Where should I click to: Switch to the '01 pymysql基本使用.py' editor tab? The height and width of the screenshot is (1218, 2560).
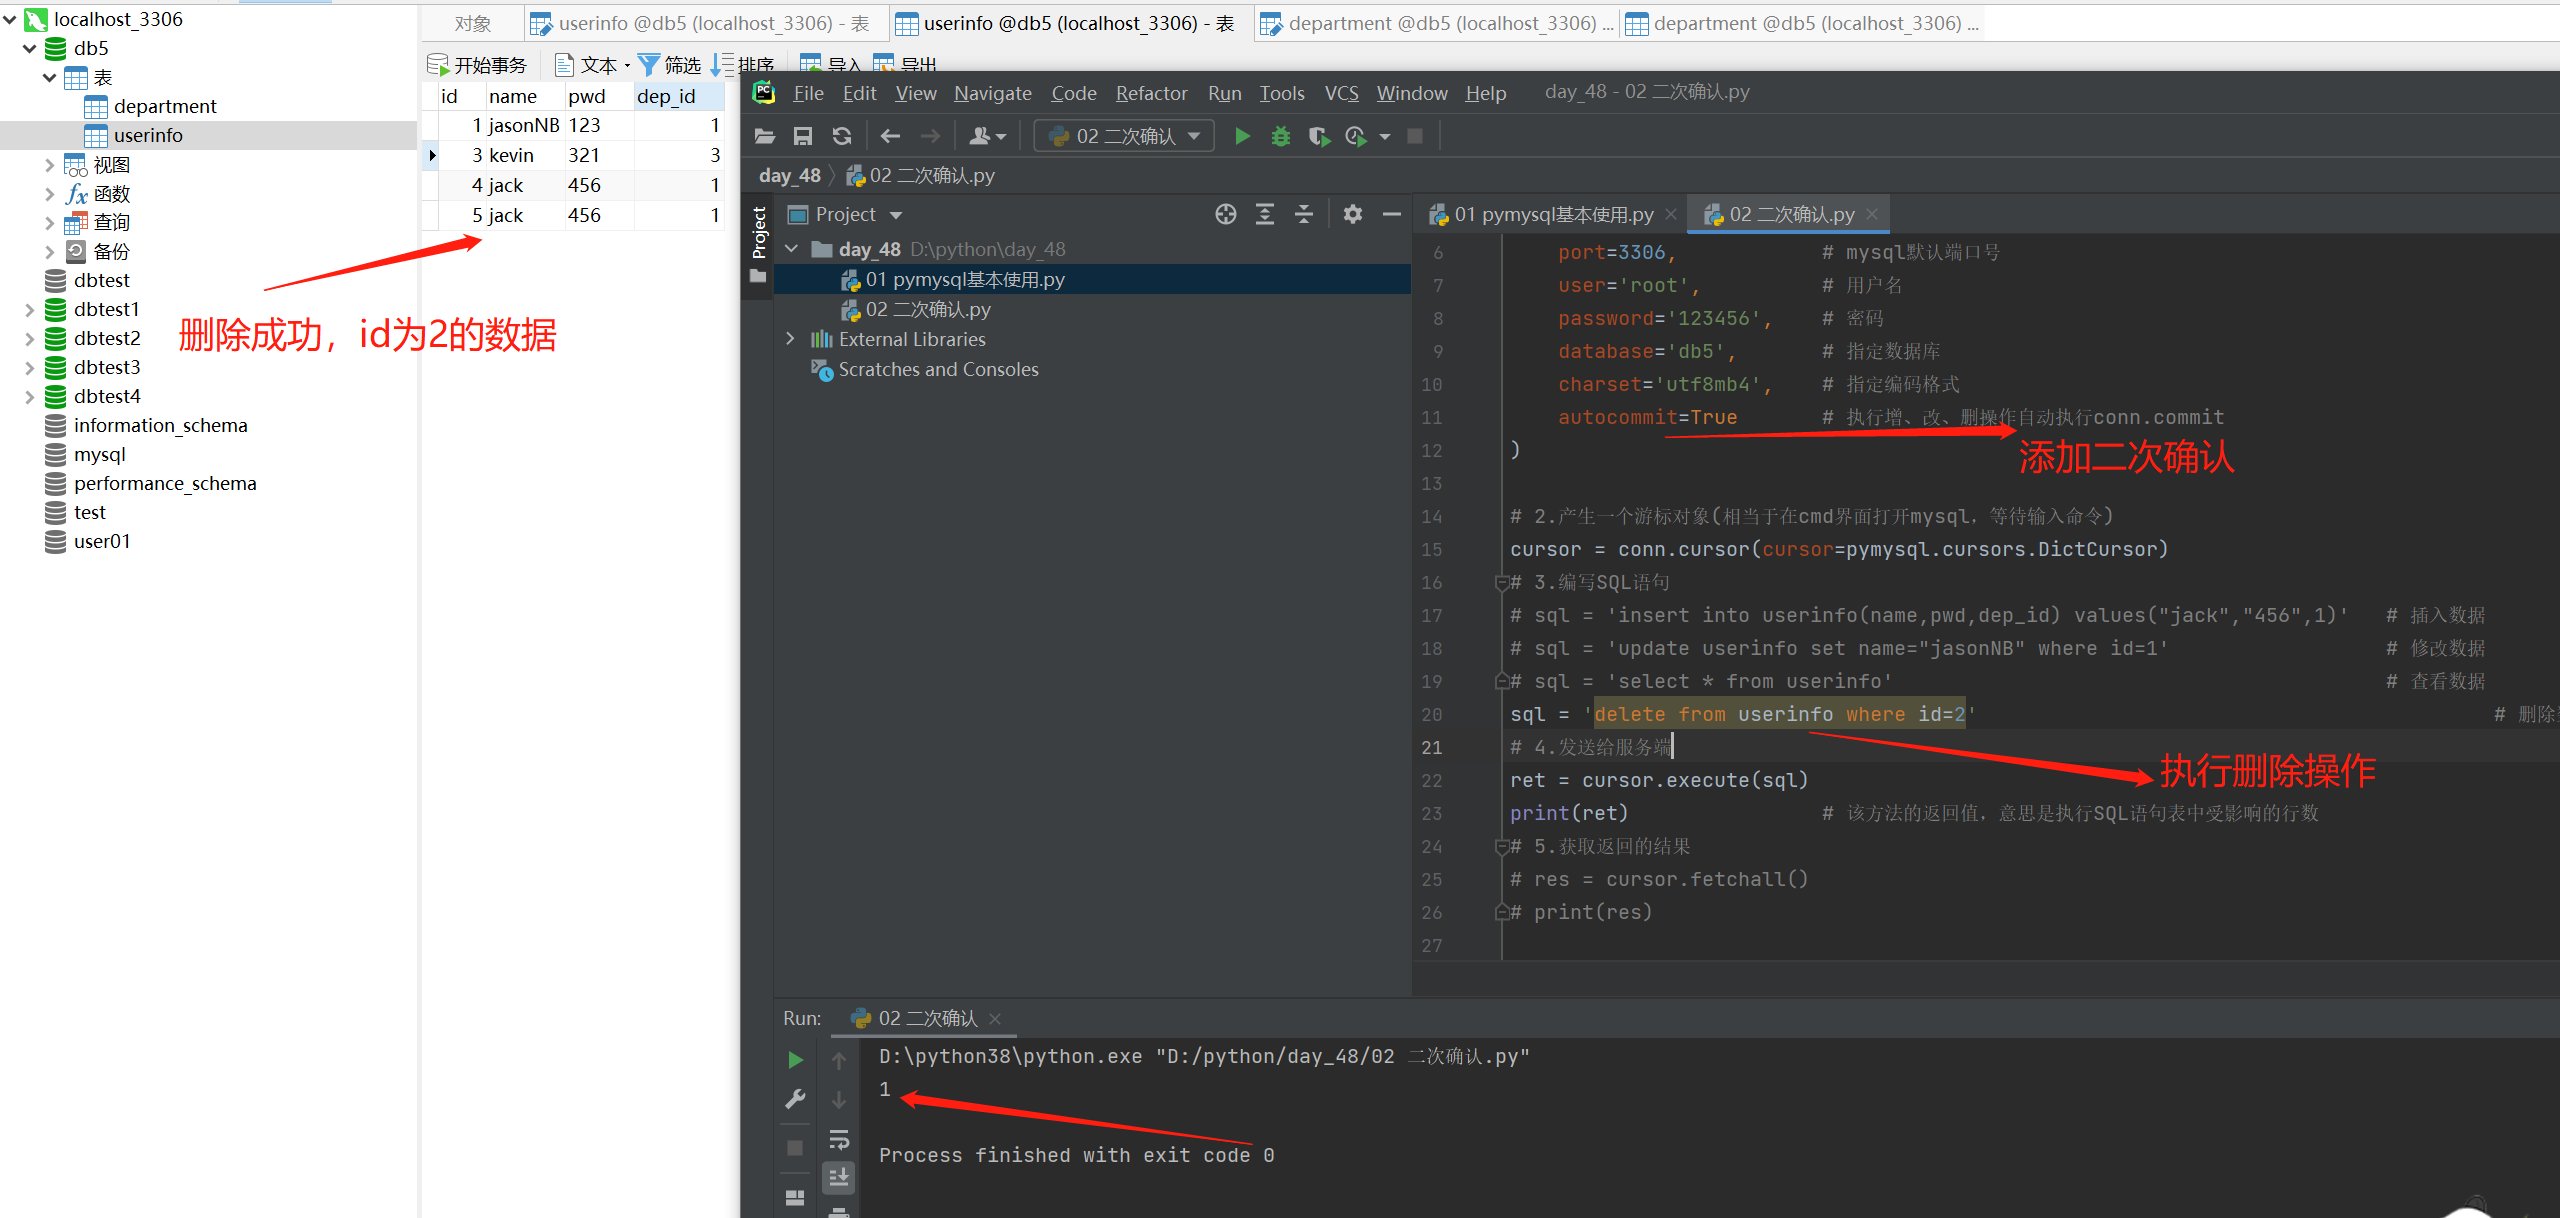tap(1553, 214)
